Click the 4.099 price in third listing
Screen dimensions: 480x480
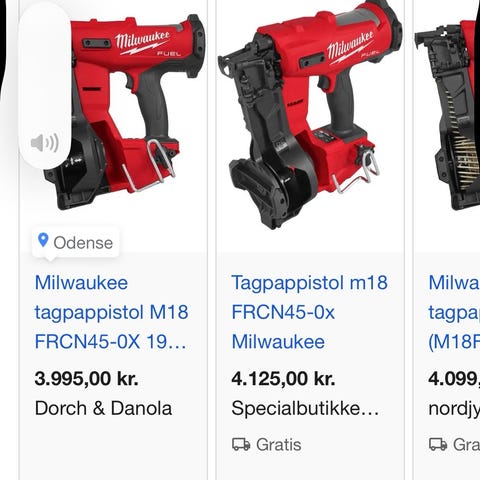tap(454, 379)
